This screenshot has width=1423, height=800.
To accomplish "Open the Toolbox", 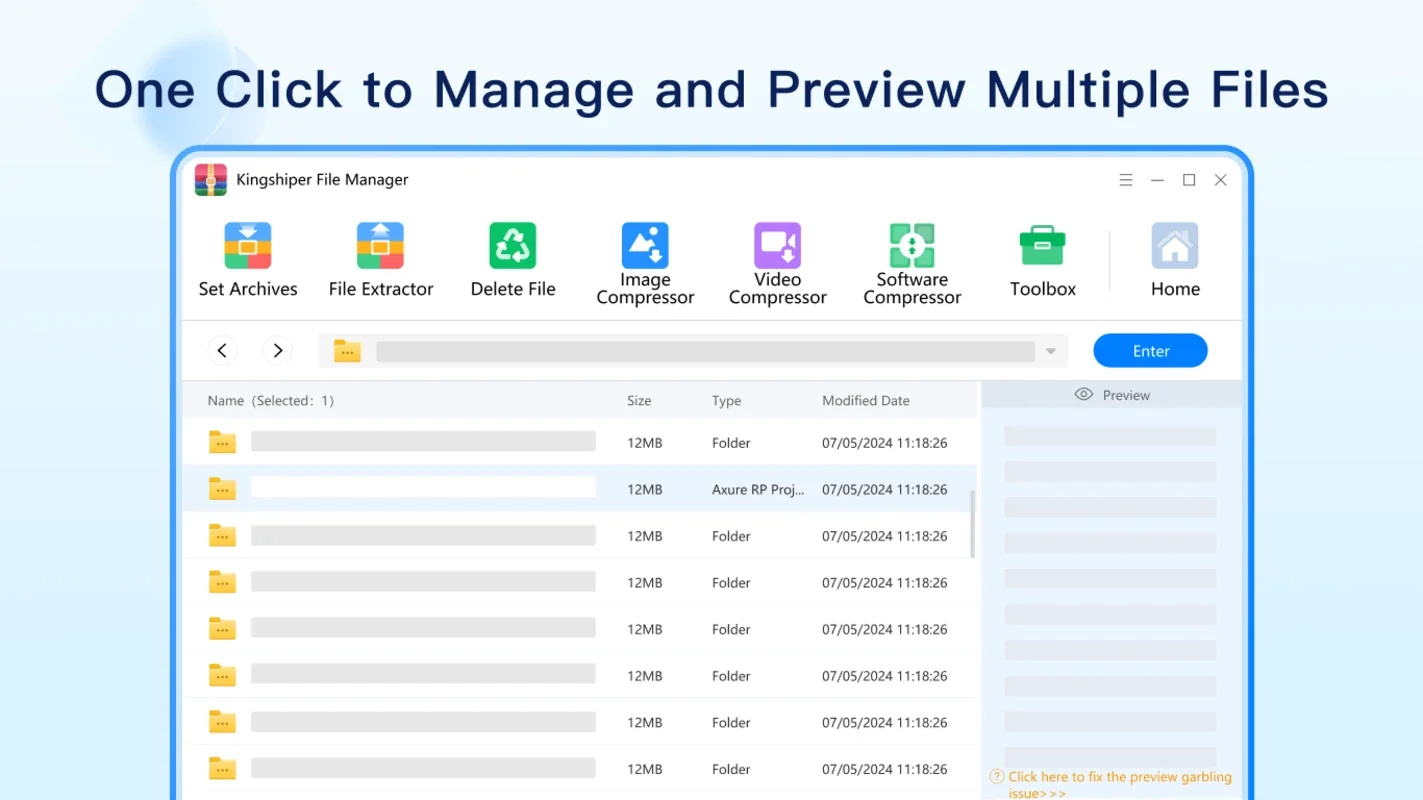I will [1043, 260].
